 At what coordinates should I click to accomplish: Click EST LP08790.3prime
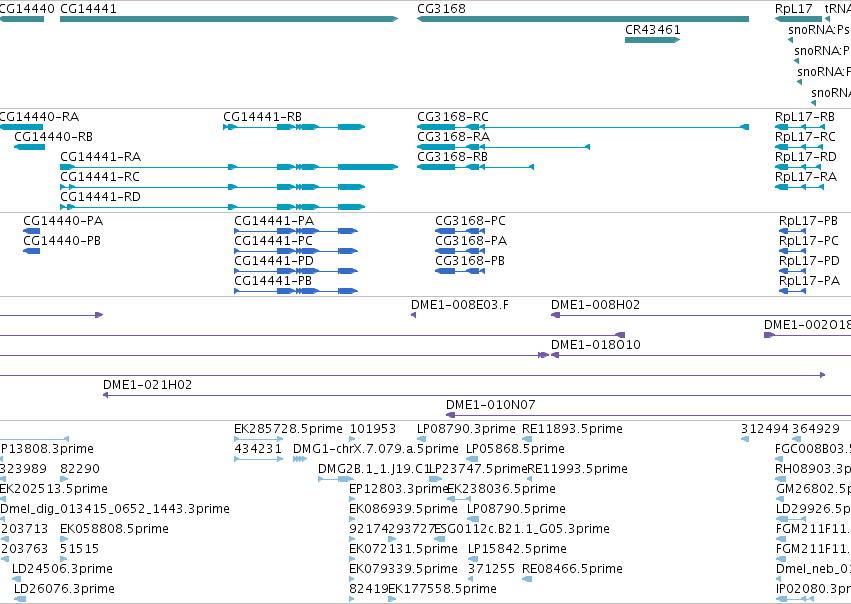click(422, 439)
